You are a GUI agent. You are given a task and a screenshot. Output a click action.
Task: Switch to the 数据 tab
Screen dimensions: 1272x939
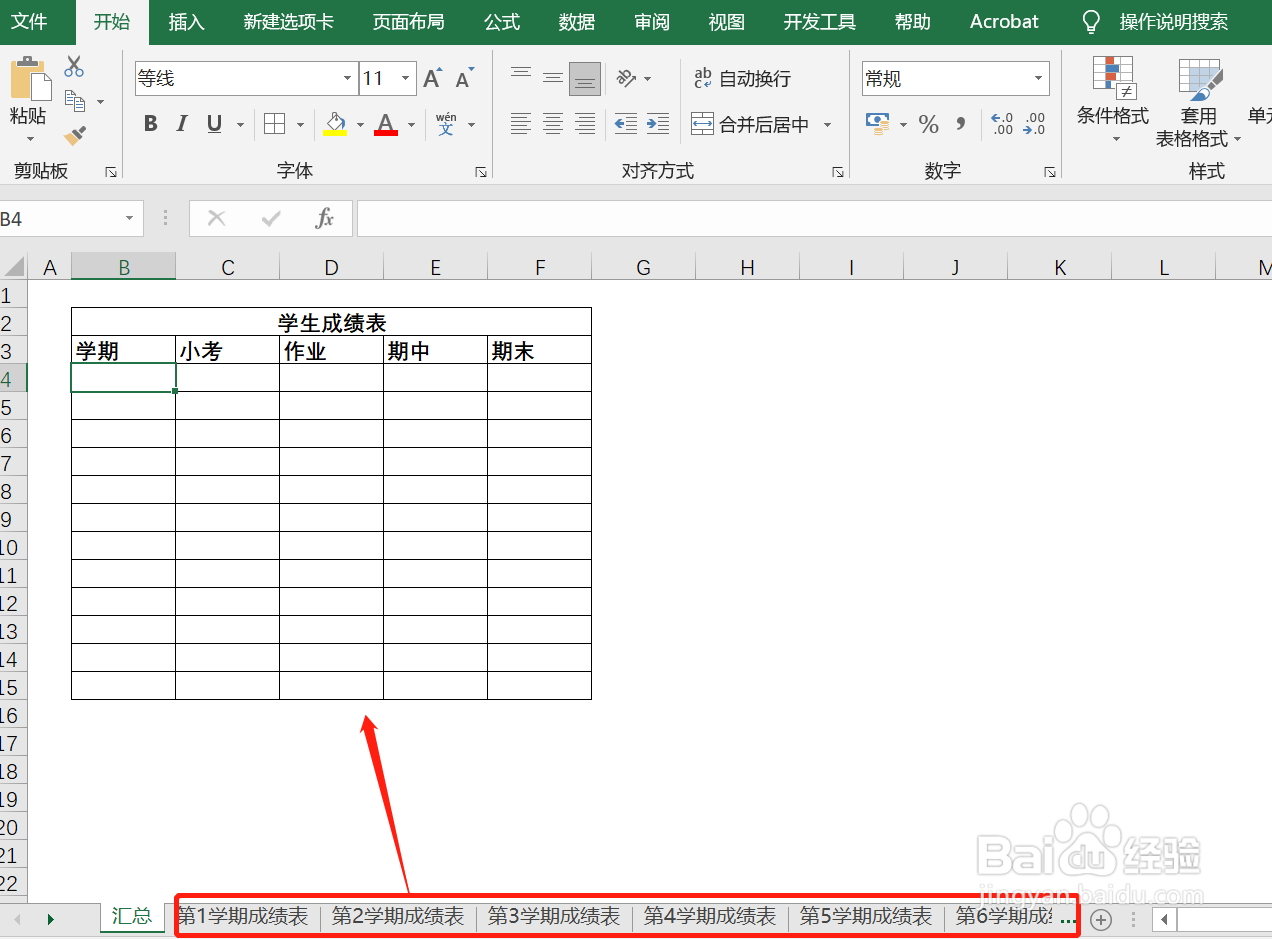tap(577, 22)
